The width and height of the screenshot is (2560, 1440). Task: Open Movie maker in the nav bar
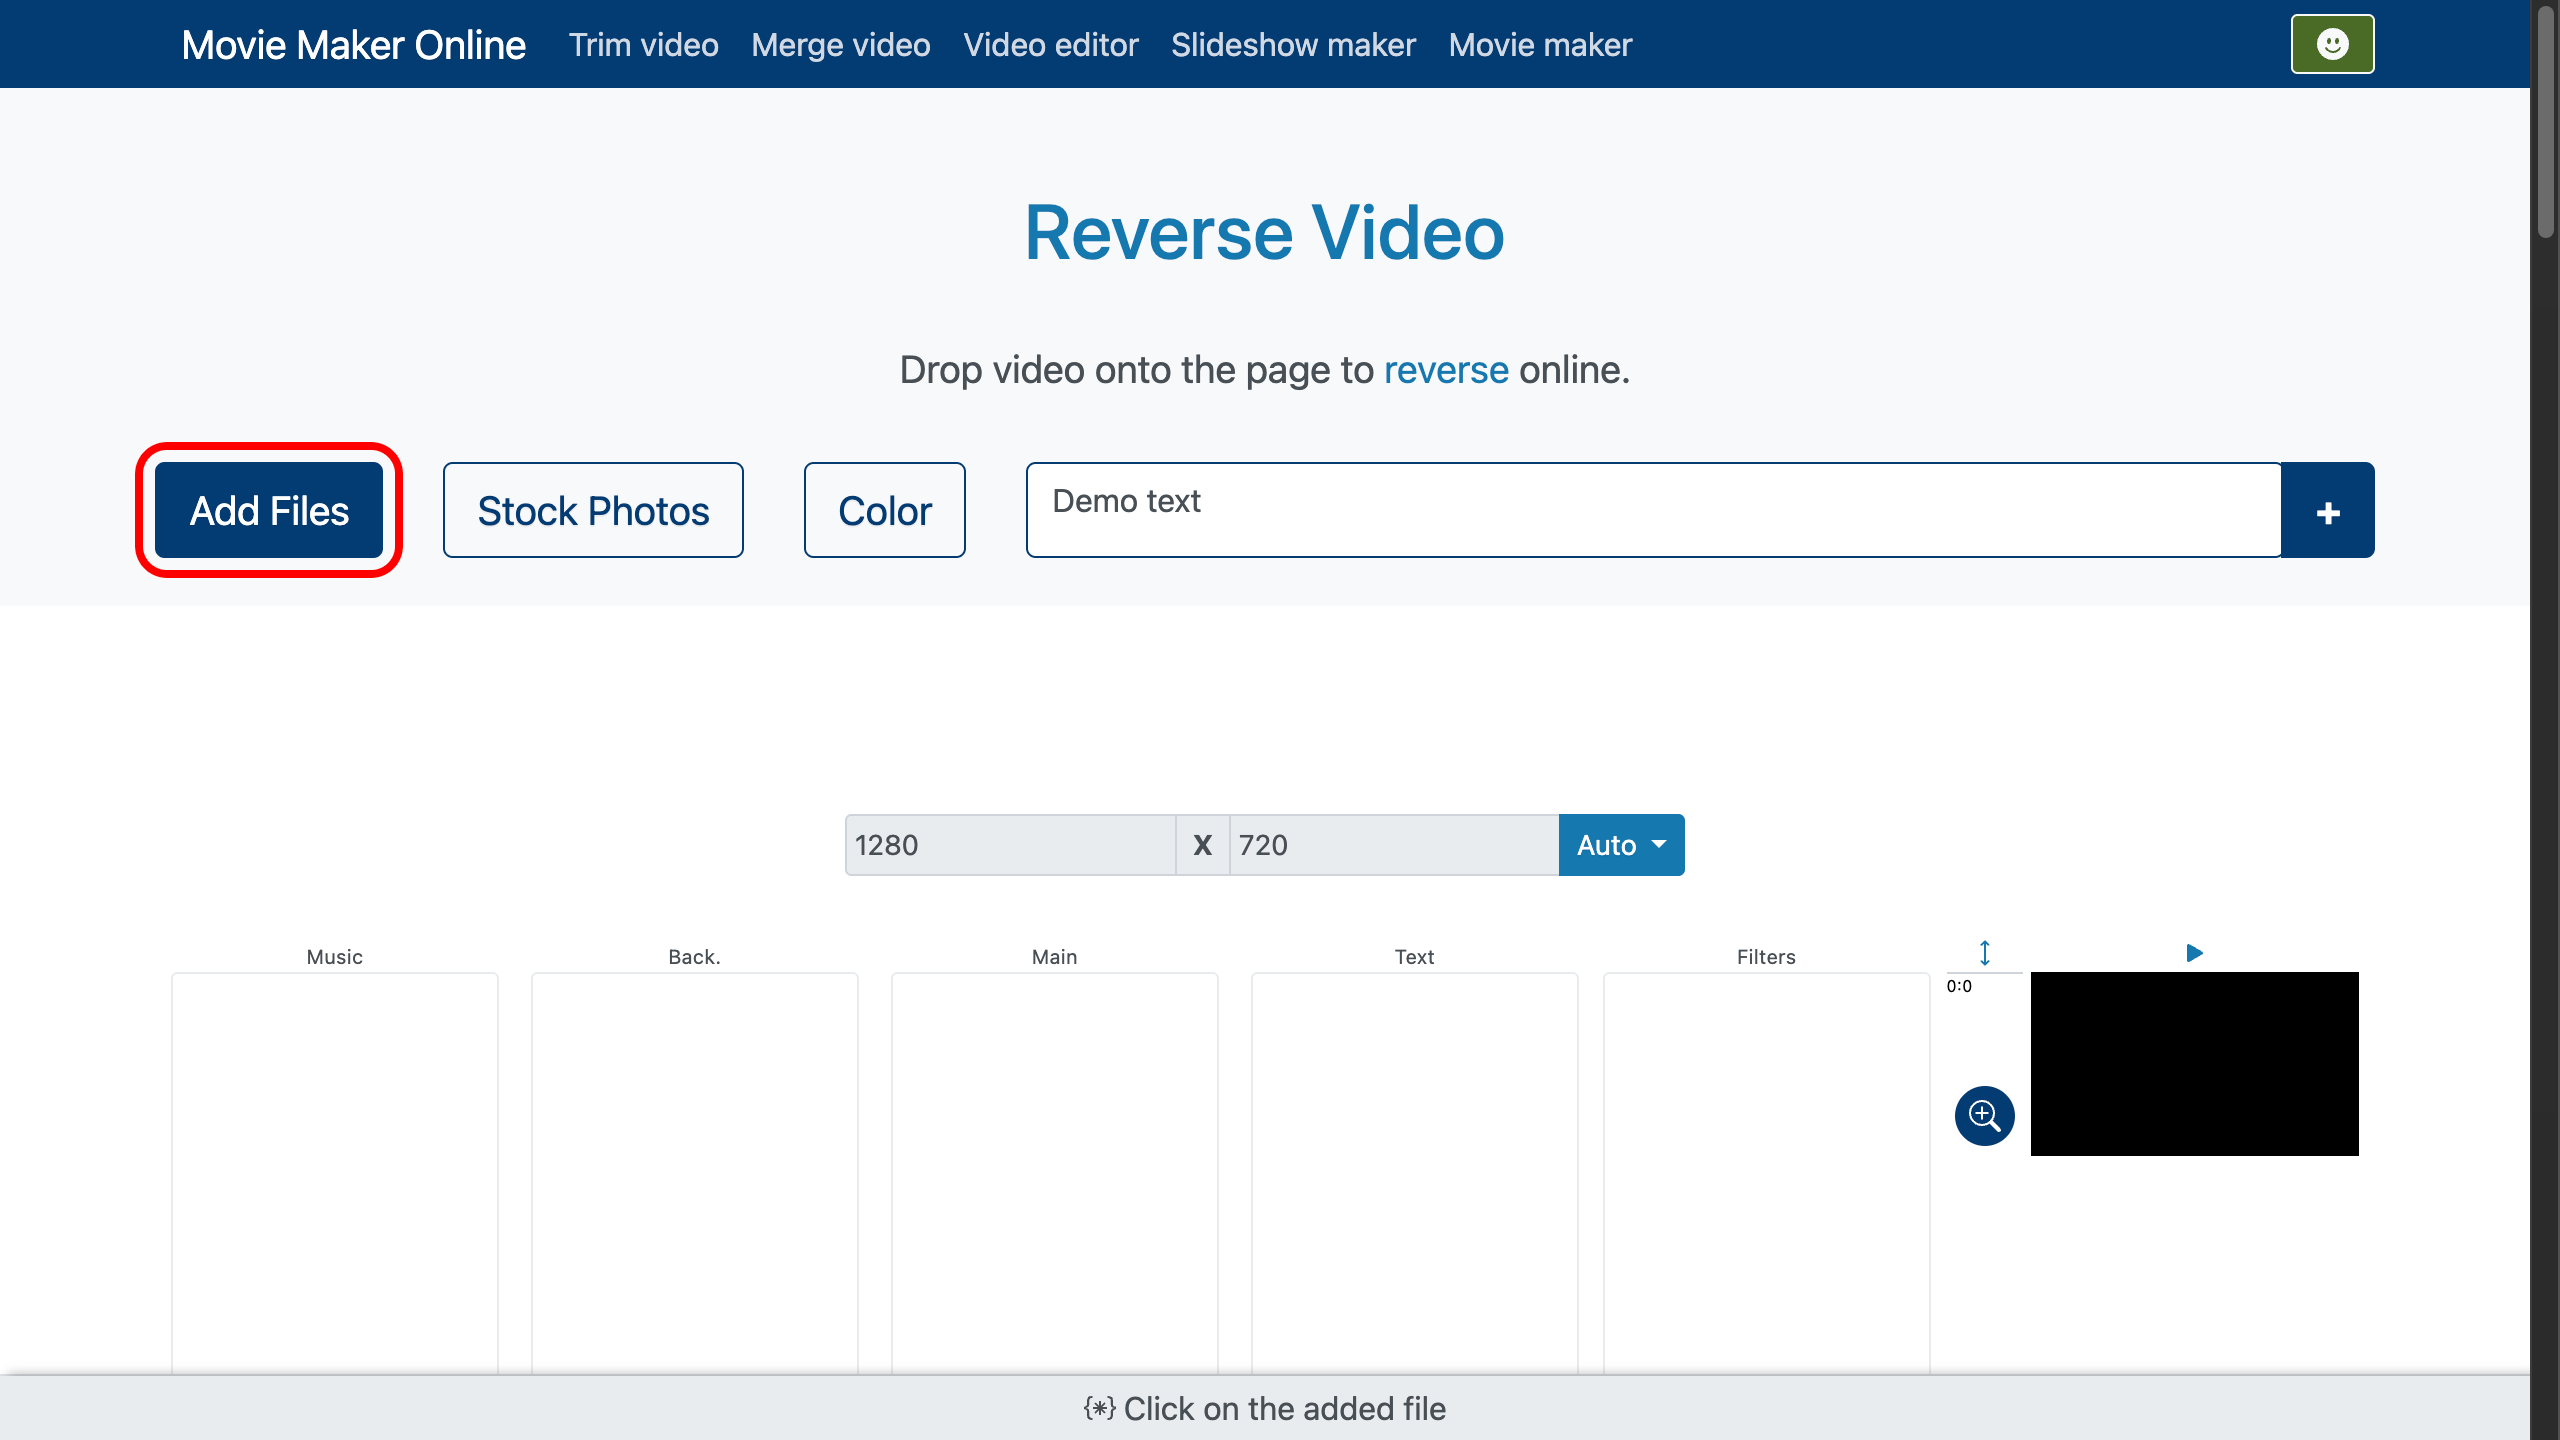click(1540, 45)
